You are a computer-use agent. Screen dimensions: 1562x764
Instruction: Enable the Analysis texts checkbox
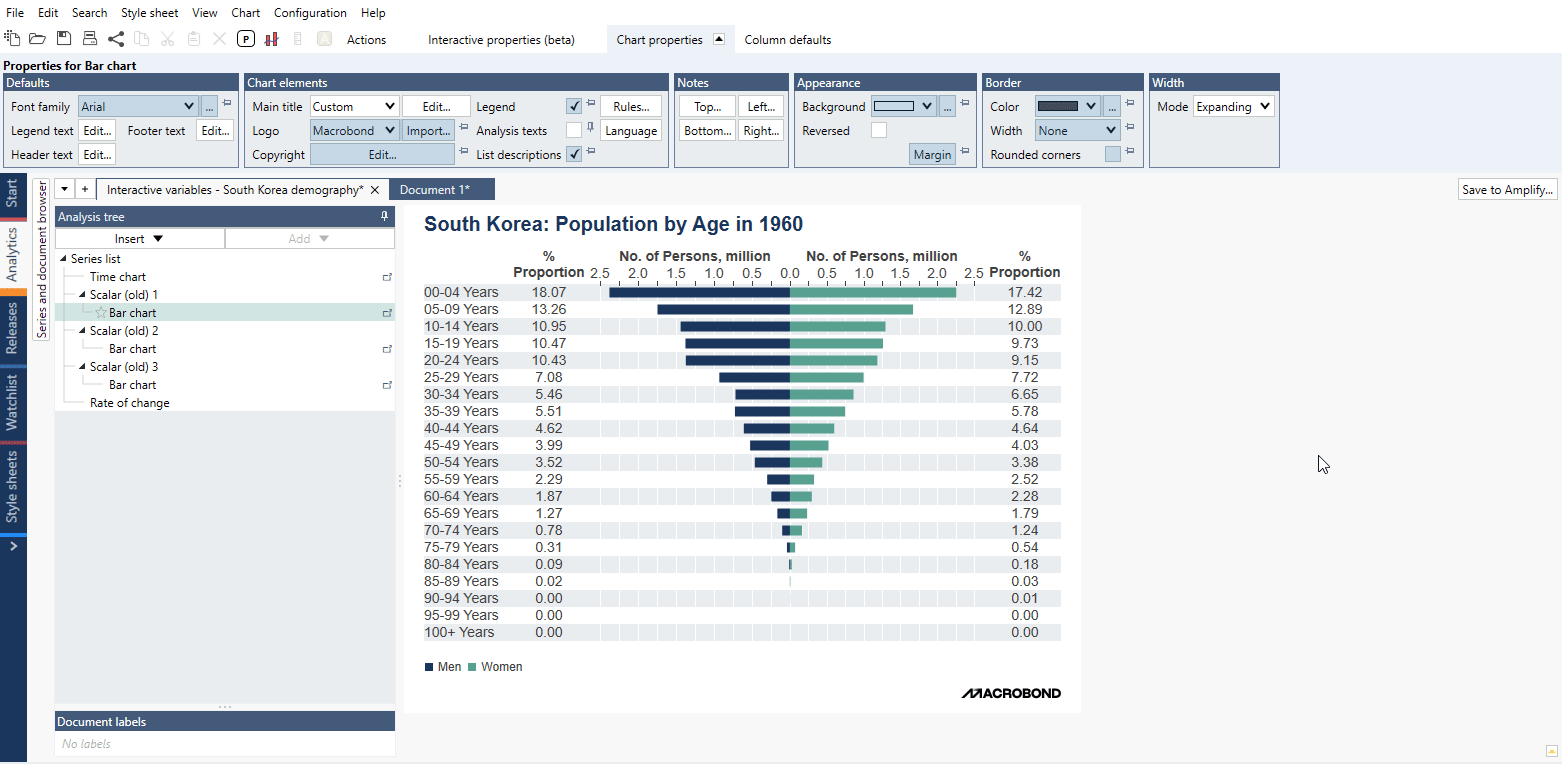(574, 130)
